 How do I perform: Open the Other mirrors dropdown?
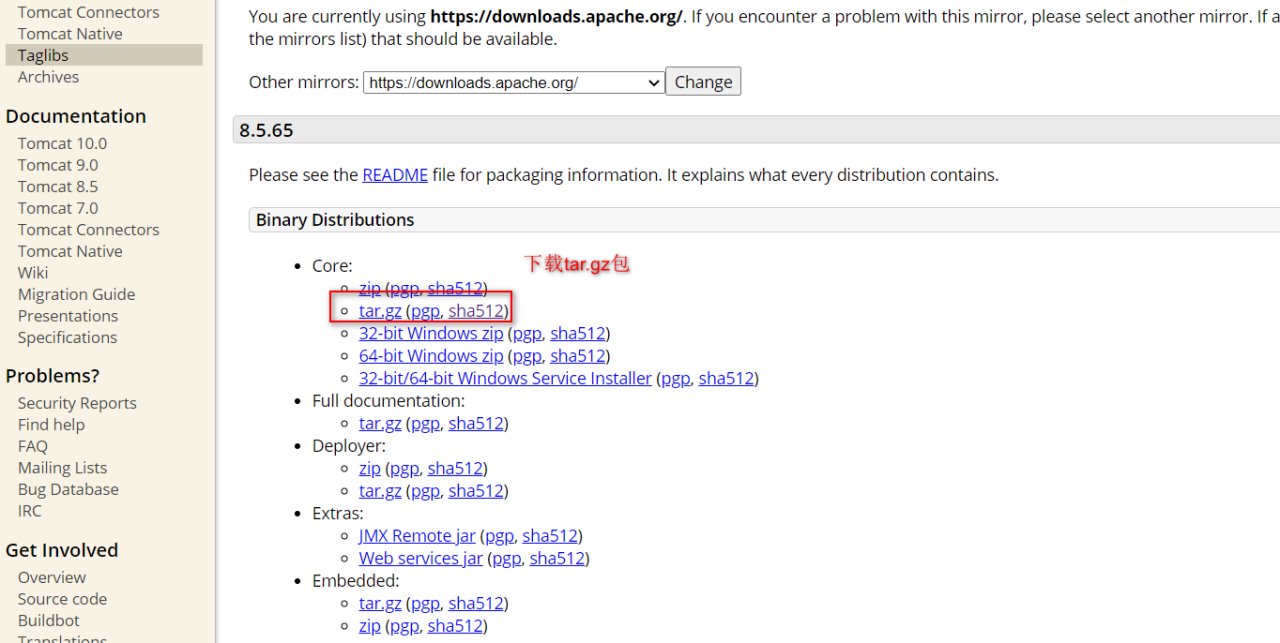pos(513,83)
